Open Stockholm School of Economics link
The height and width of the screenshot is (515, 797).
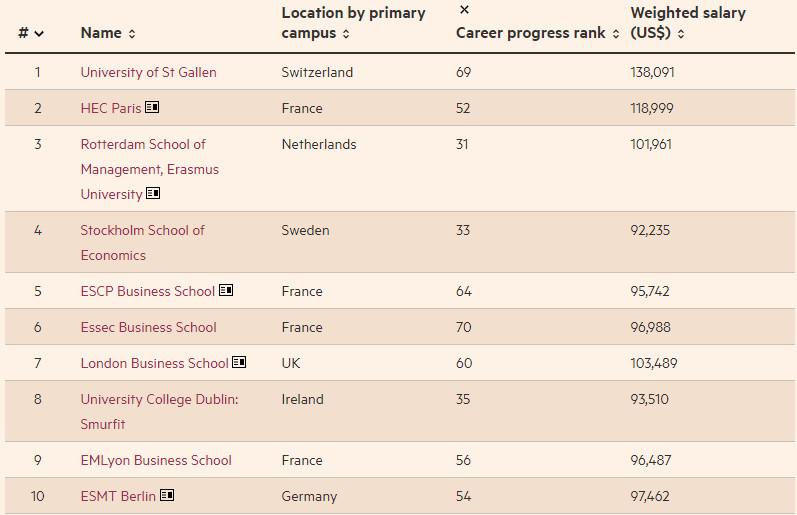[x=143, y=243]
